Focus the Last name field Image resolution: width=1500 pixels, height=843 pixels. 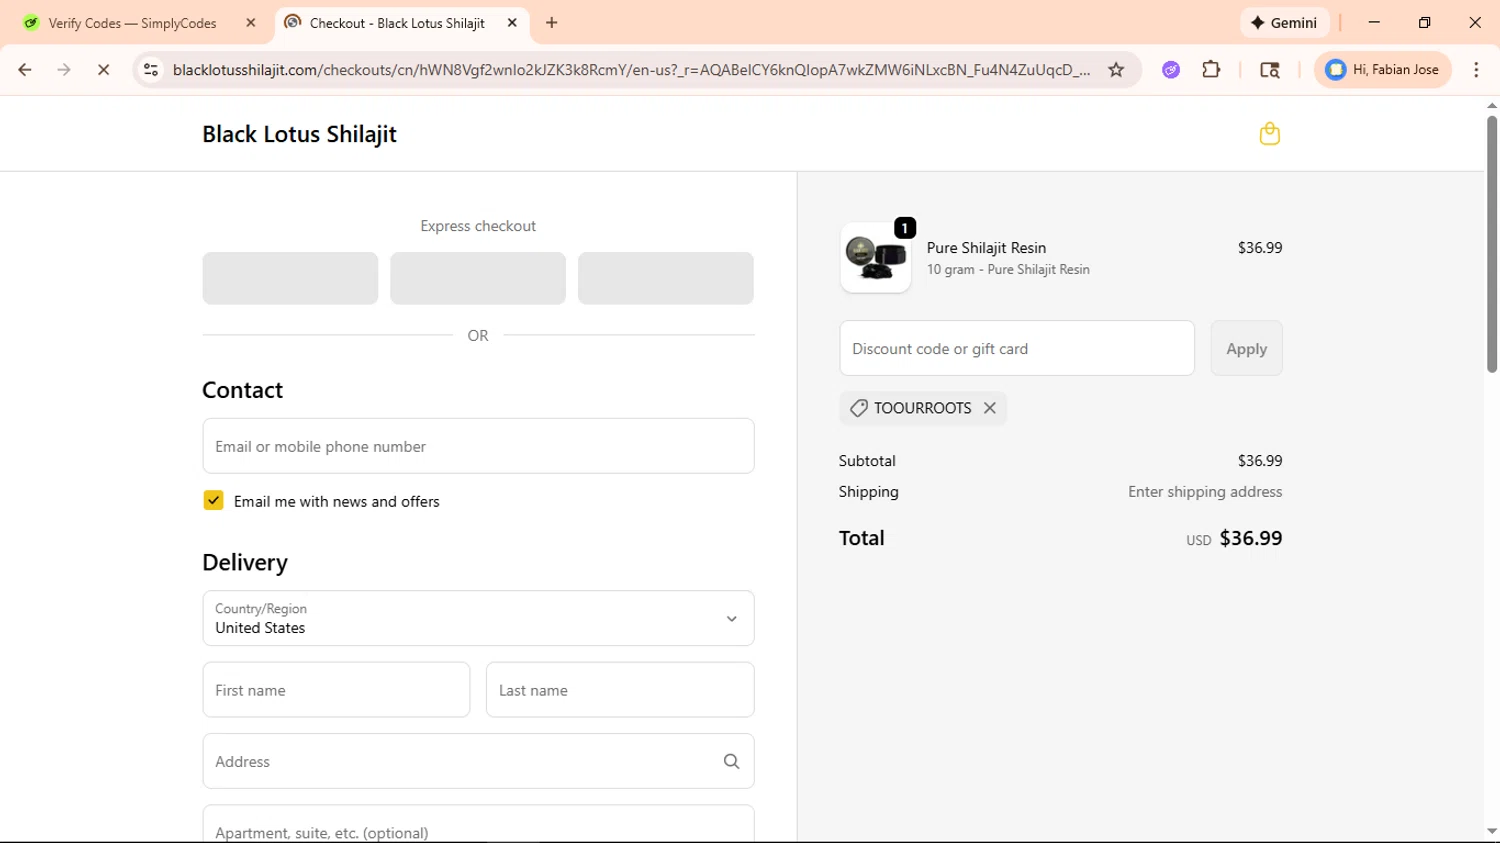pos(620,690)
